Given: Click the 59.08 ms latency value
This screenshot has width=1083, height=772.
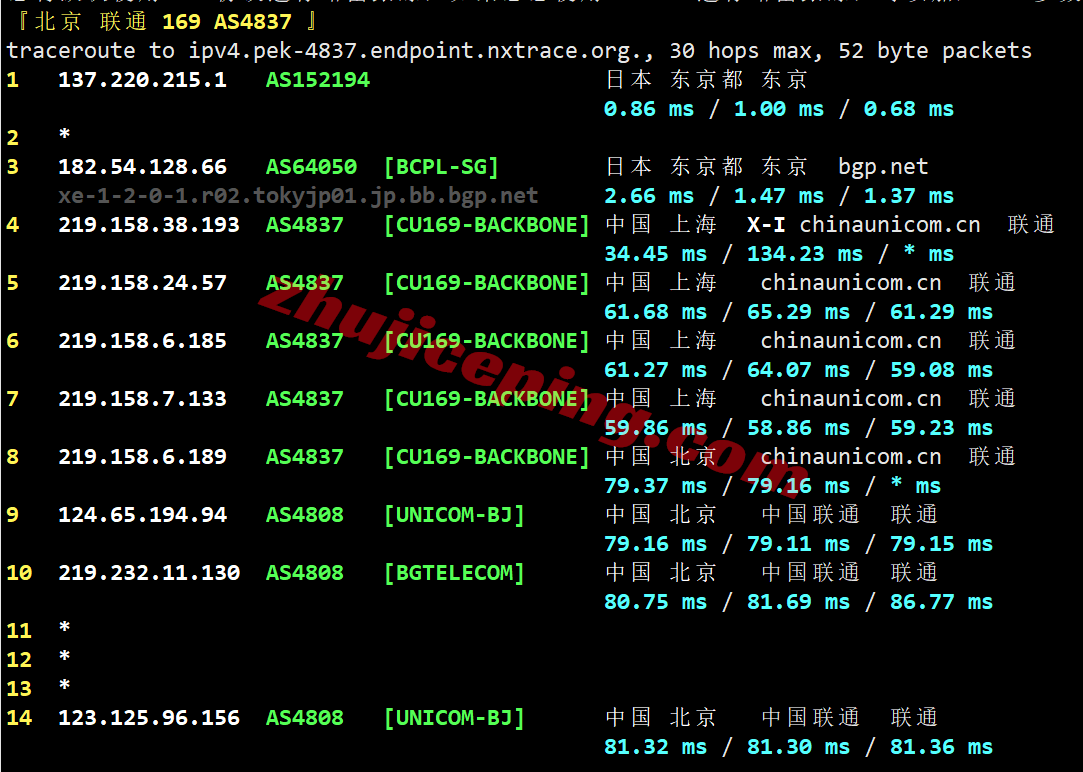Looking at the screenshot, I should (941, 370).
